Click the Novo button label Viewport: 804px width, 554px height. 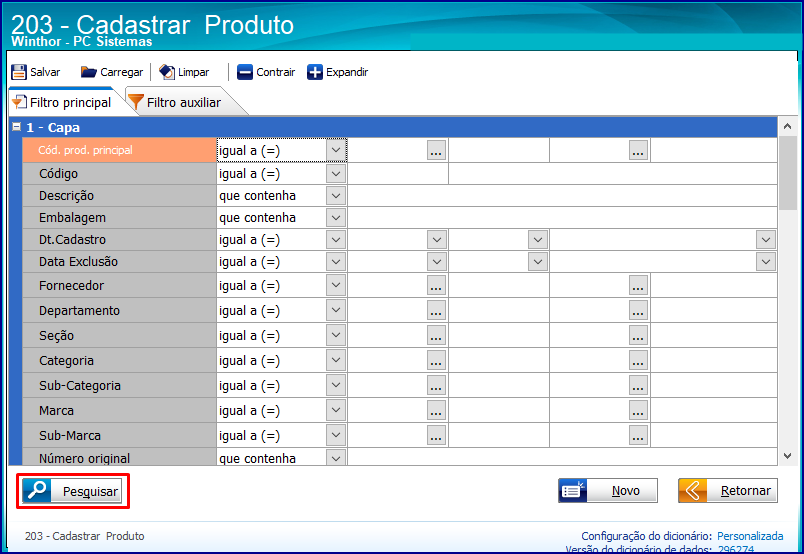626,491
